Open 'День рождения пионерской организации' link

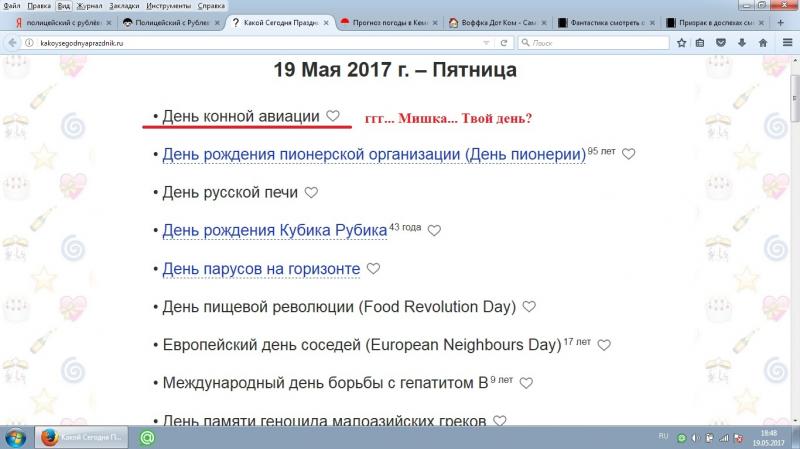[x=374, y=155]
